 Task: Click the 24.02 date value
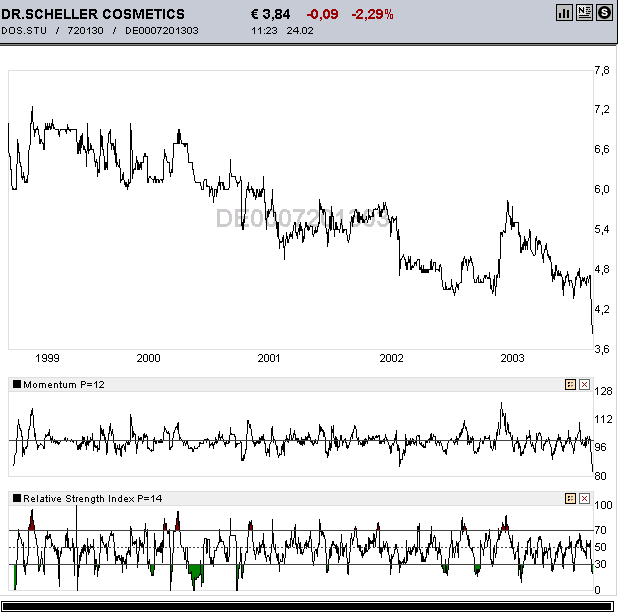click(300, 30)
